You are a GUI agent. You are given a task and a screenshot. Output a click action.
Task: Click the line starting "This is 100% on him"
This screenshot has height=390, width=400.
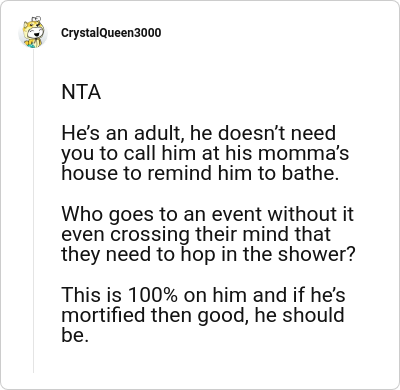tap(203, 295)
